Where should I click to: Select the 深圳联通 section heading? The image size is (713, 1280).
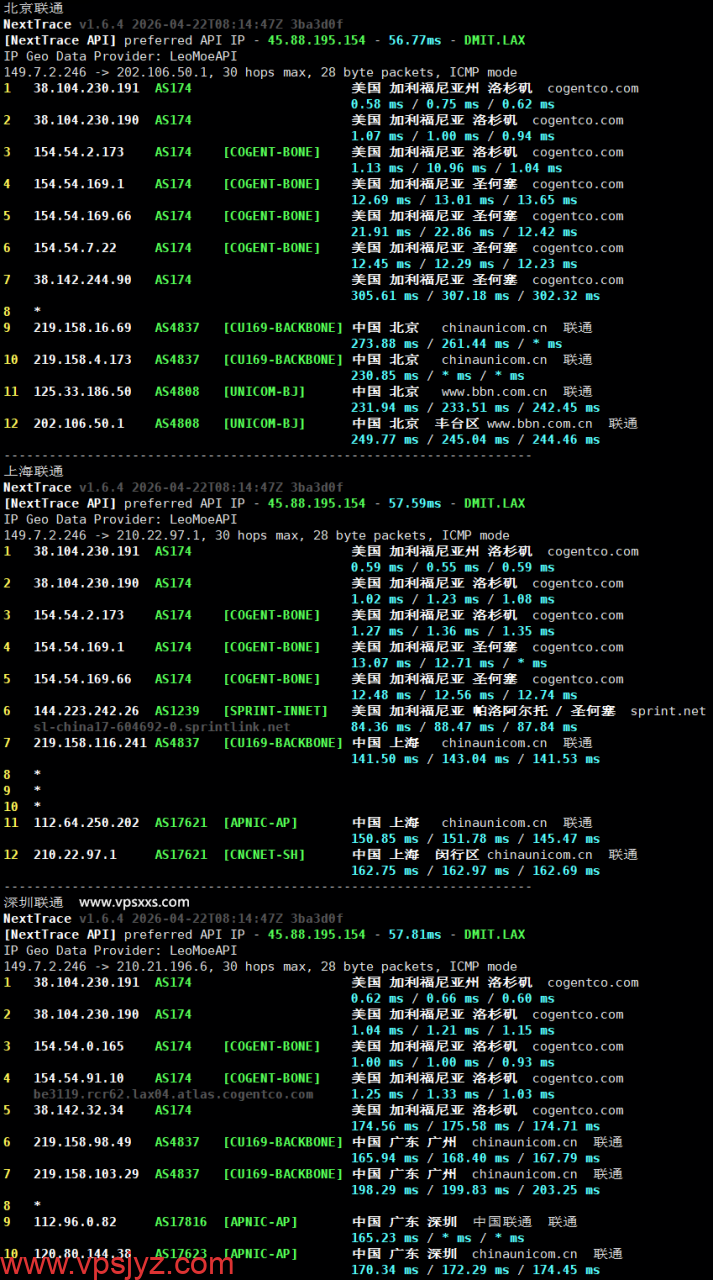(x=33, y=902)
